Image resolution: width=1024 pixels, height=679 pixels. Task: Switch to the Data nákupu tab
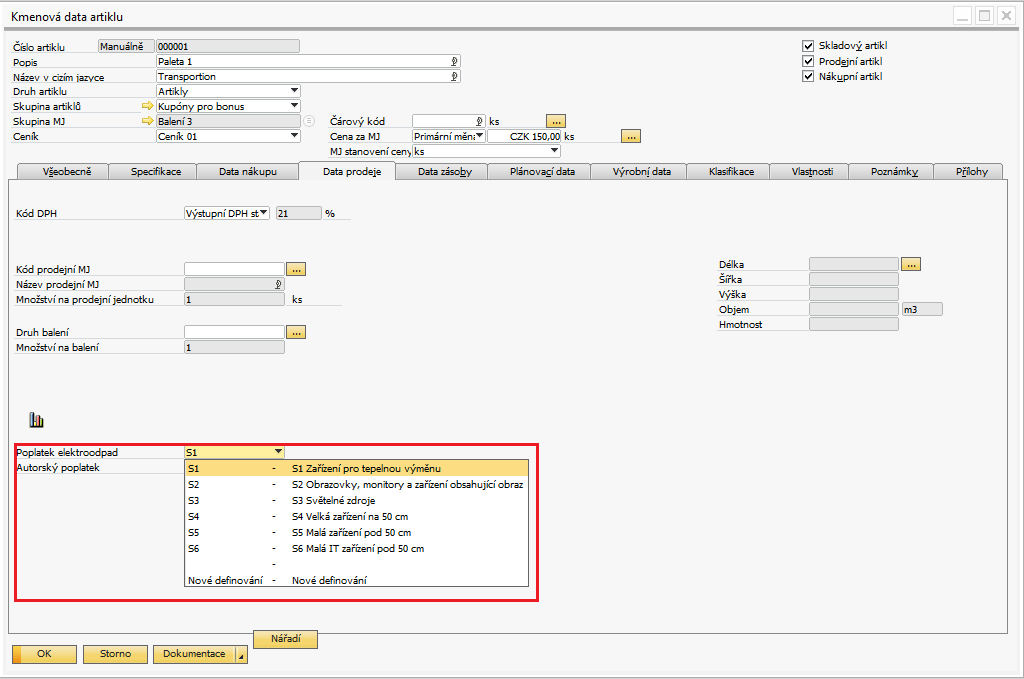pyautogui.click(x=248, y=172)
